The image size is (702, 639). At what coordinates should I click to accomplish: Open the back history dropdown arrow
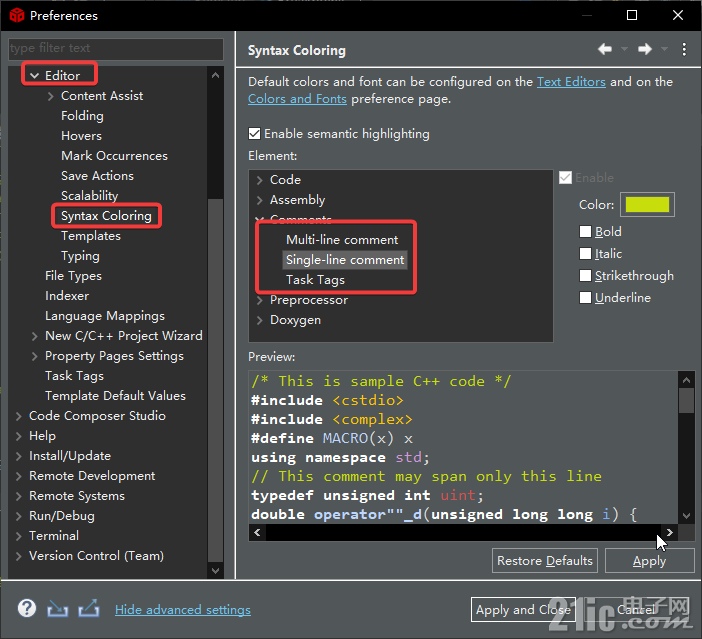pos(624,49)
